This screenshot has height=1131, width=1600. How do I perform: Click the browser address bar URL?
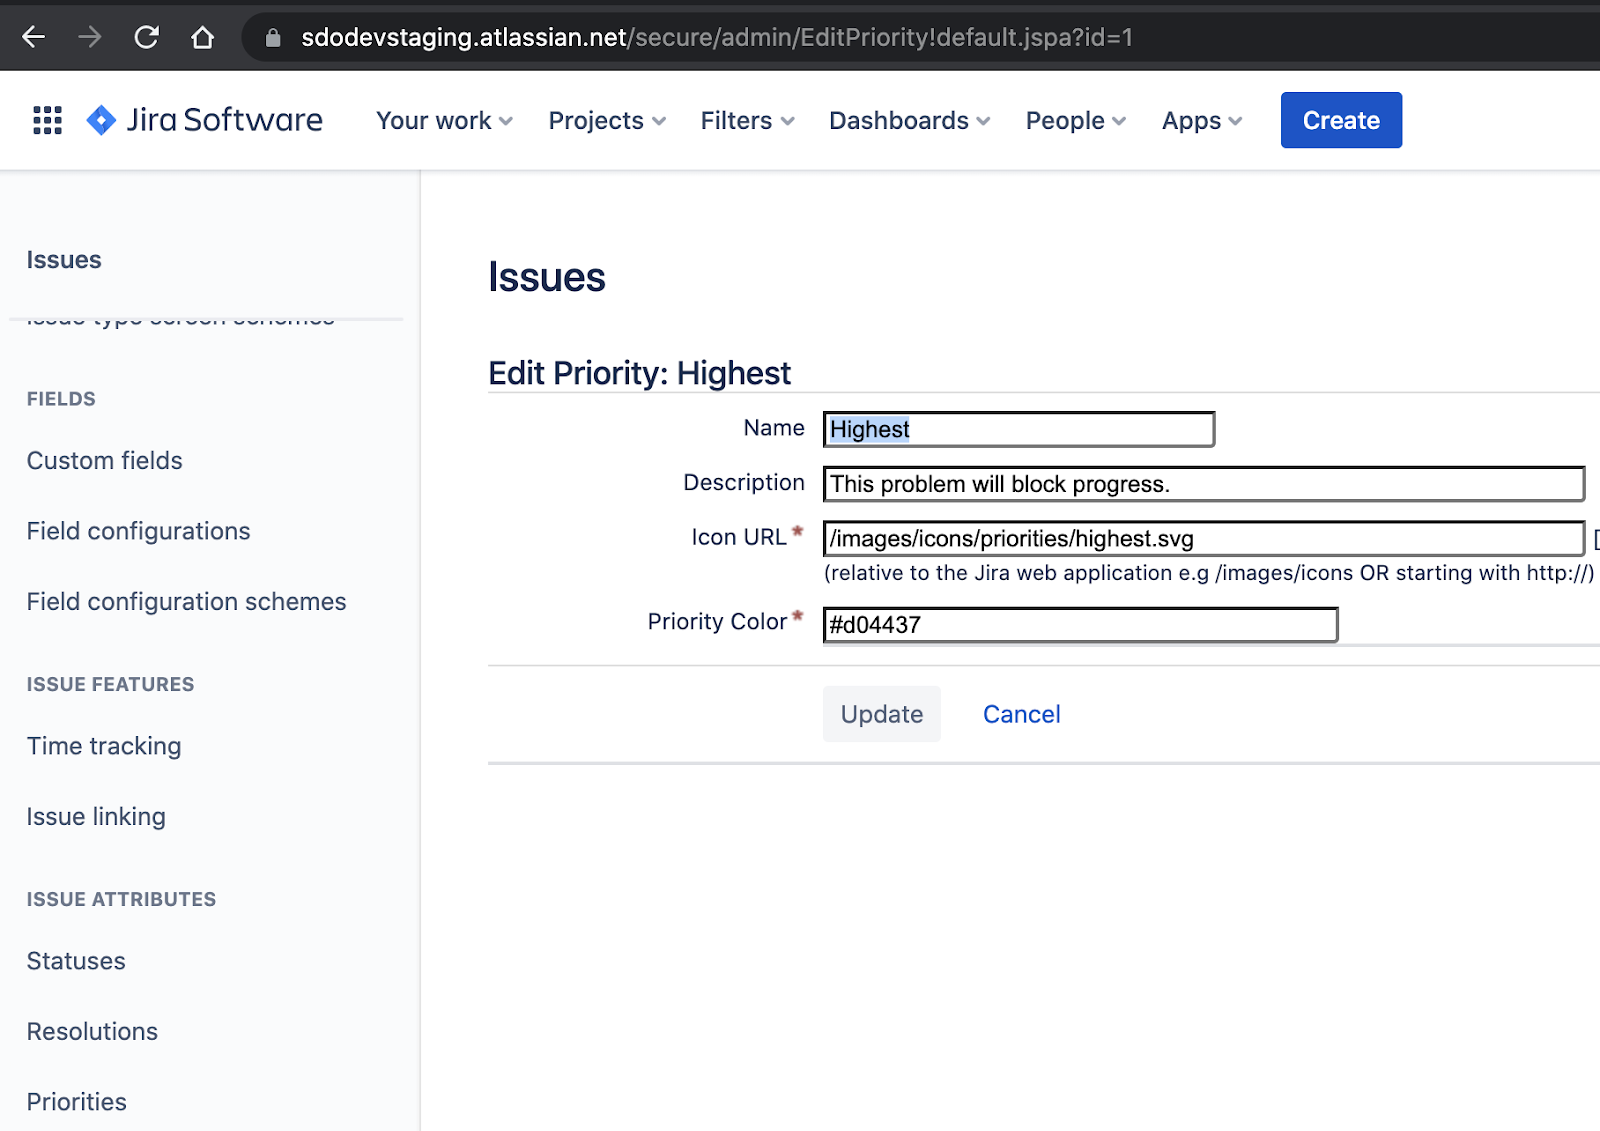coord(717,38)
